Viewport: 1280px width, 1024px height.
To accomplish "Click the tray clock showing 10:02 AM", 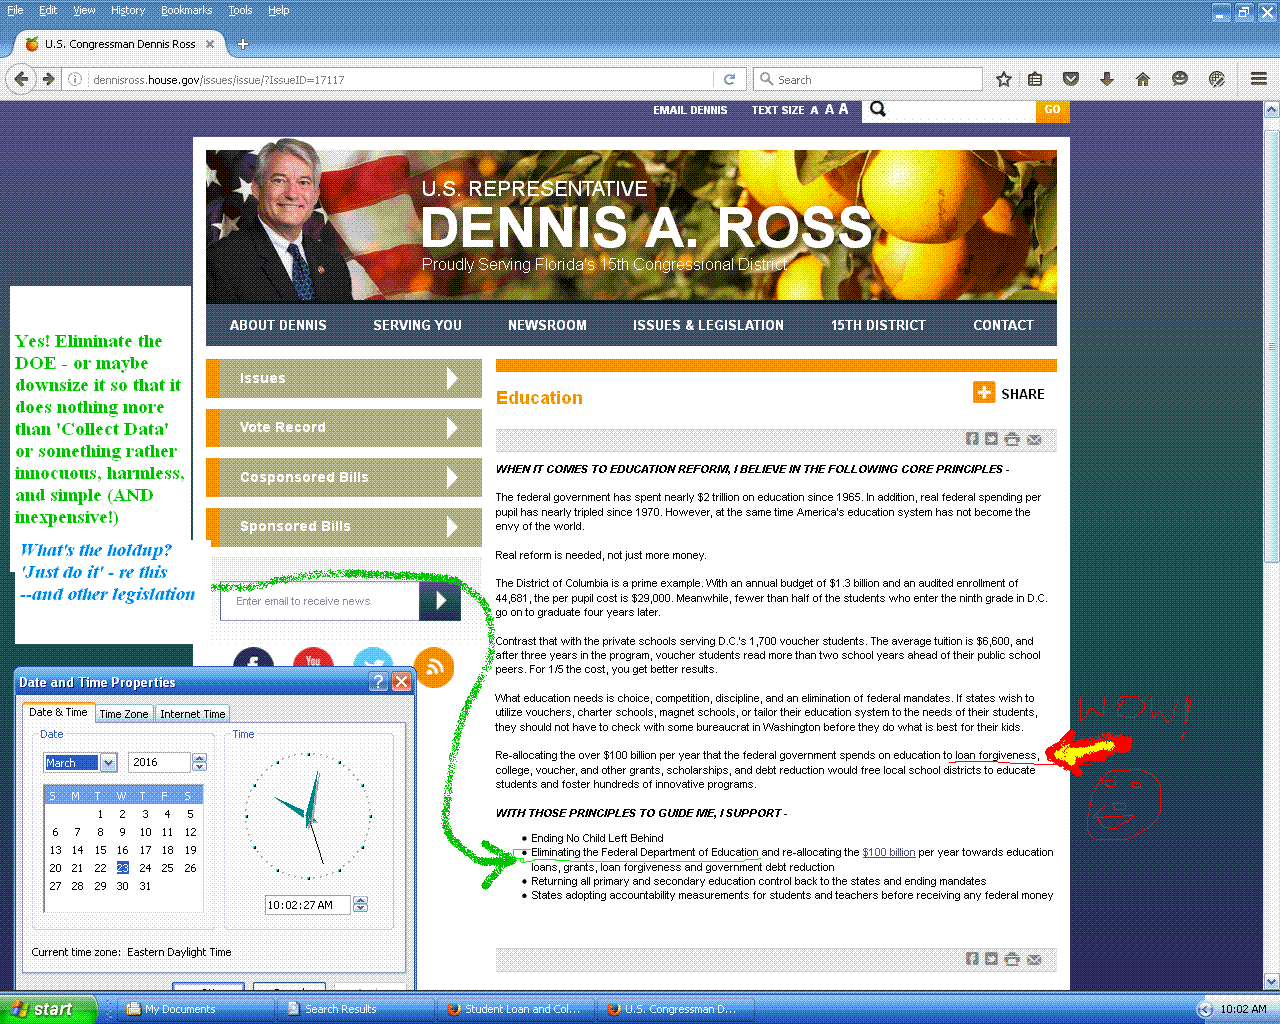I will pos(1243,1009).
